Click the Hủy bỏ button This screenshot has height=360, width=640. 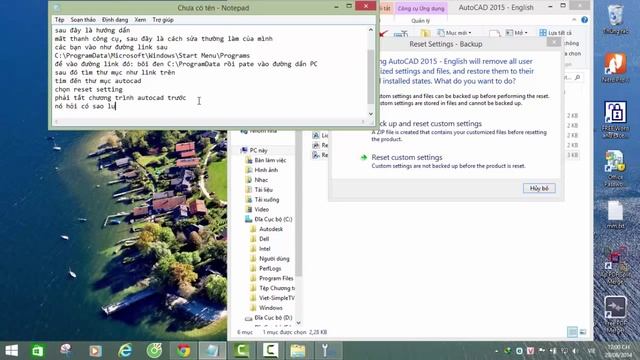[539, 188]
